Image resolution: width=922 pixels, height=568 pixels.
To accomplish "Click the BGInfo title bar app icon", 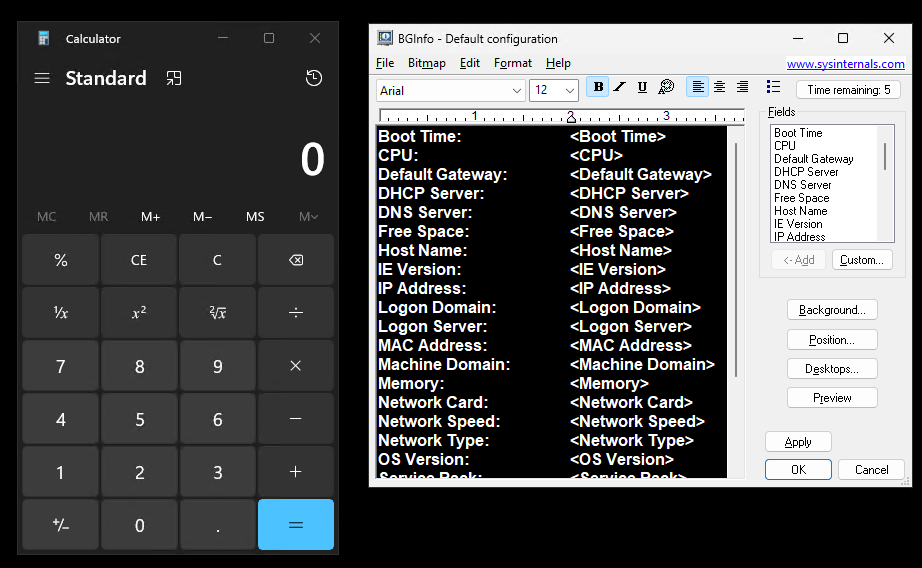I will (385, 38).
